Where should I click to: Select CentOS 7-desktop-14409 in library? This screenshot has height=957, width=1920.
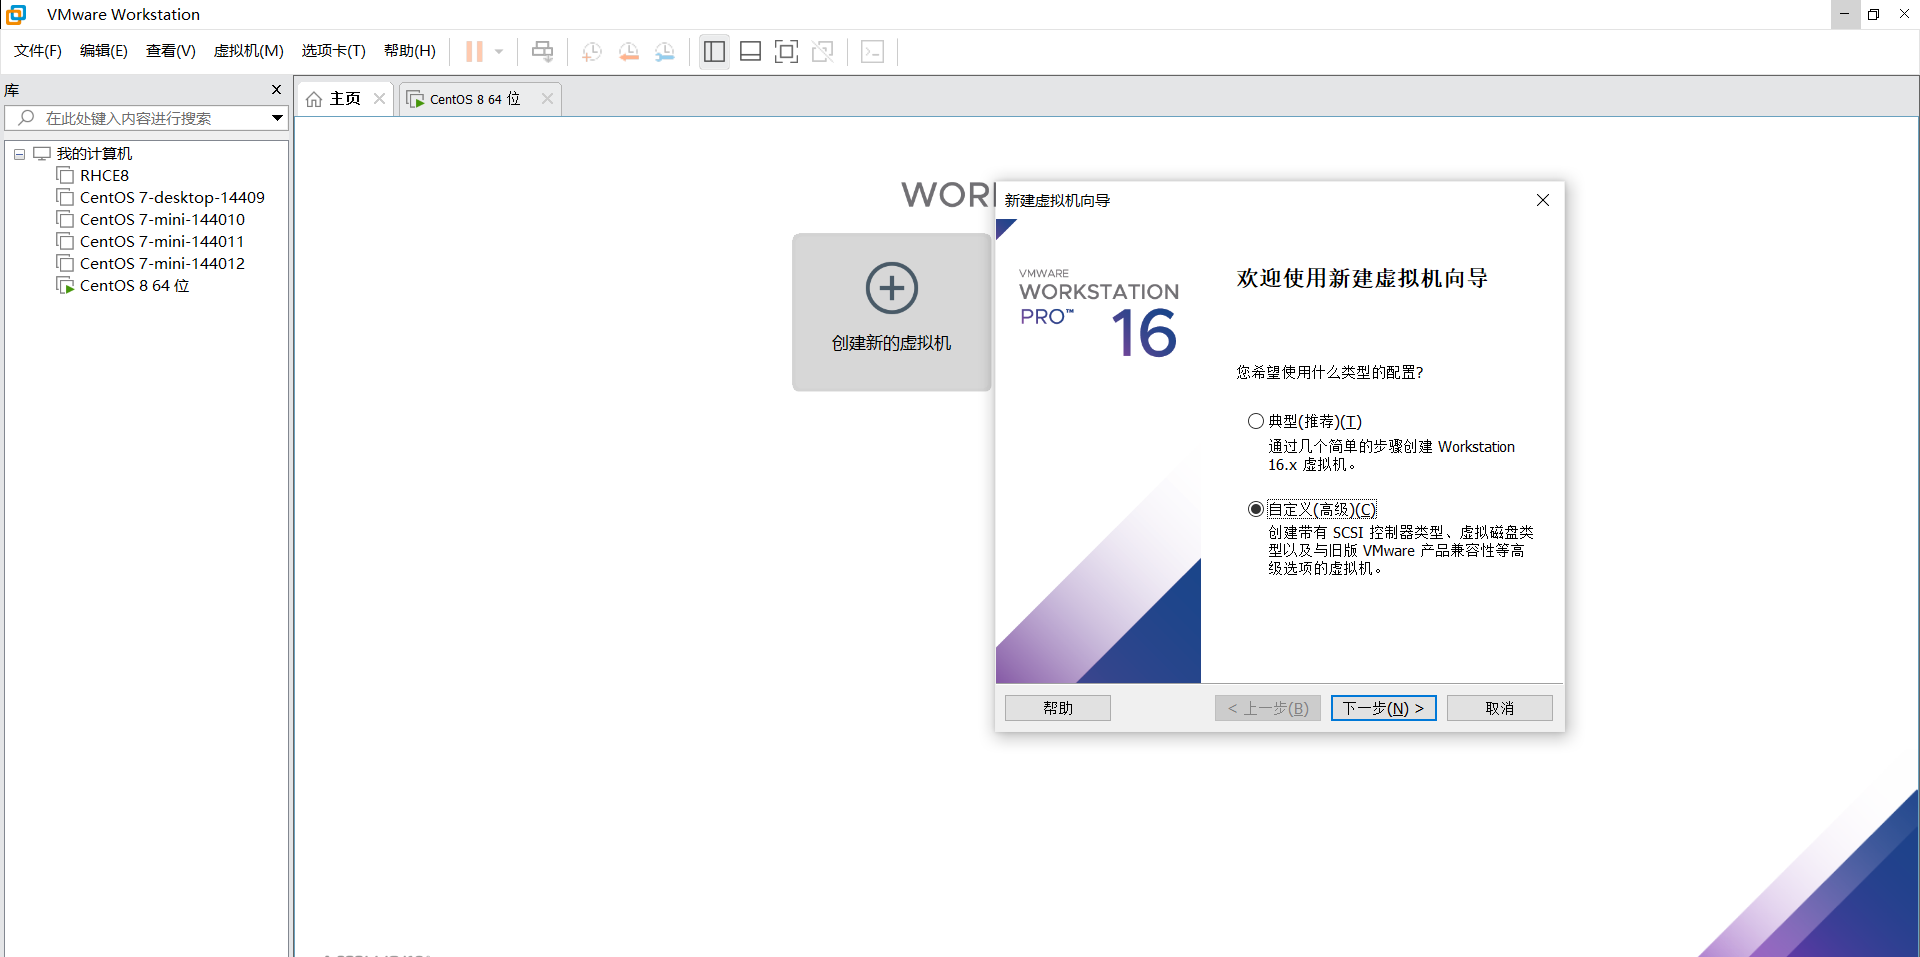pyautogui.click(x=172, y=198)
